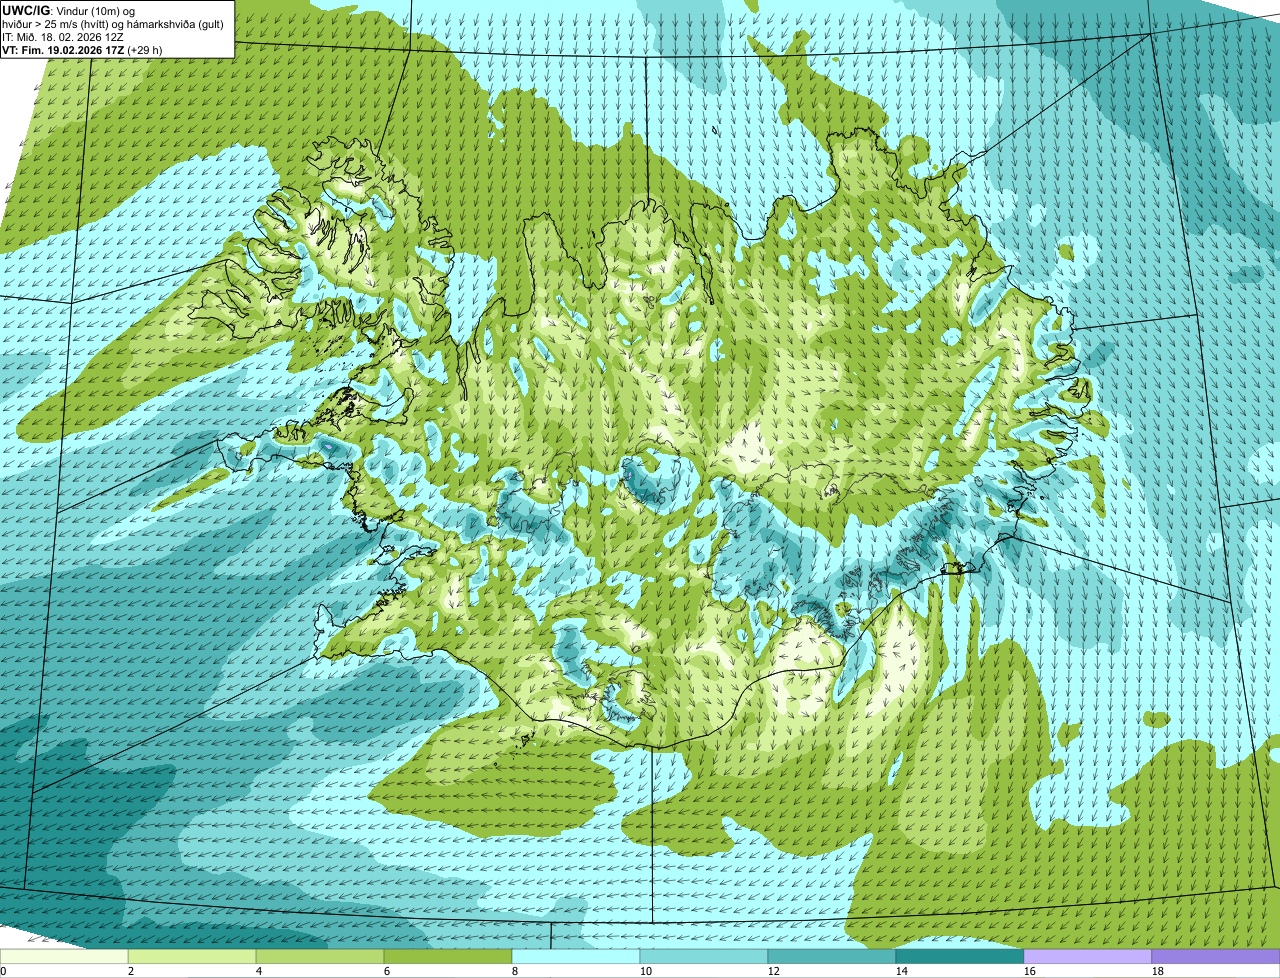The width and height of the screenshot is (1280, 978).
Task: Click the '(+29 h)' forecast lead text
Action: pos(145,49)
